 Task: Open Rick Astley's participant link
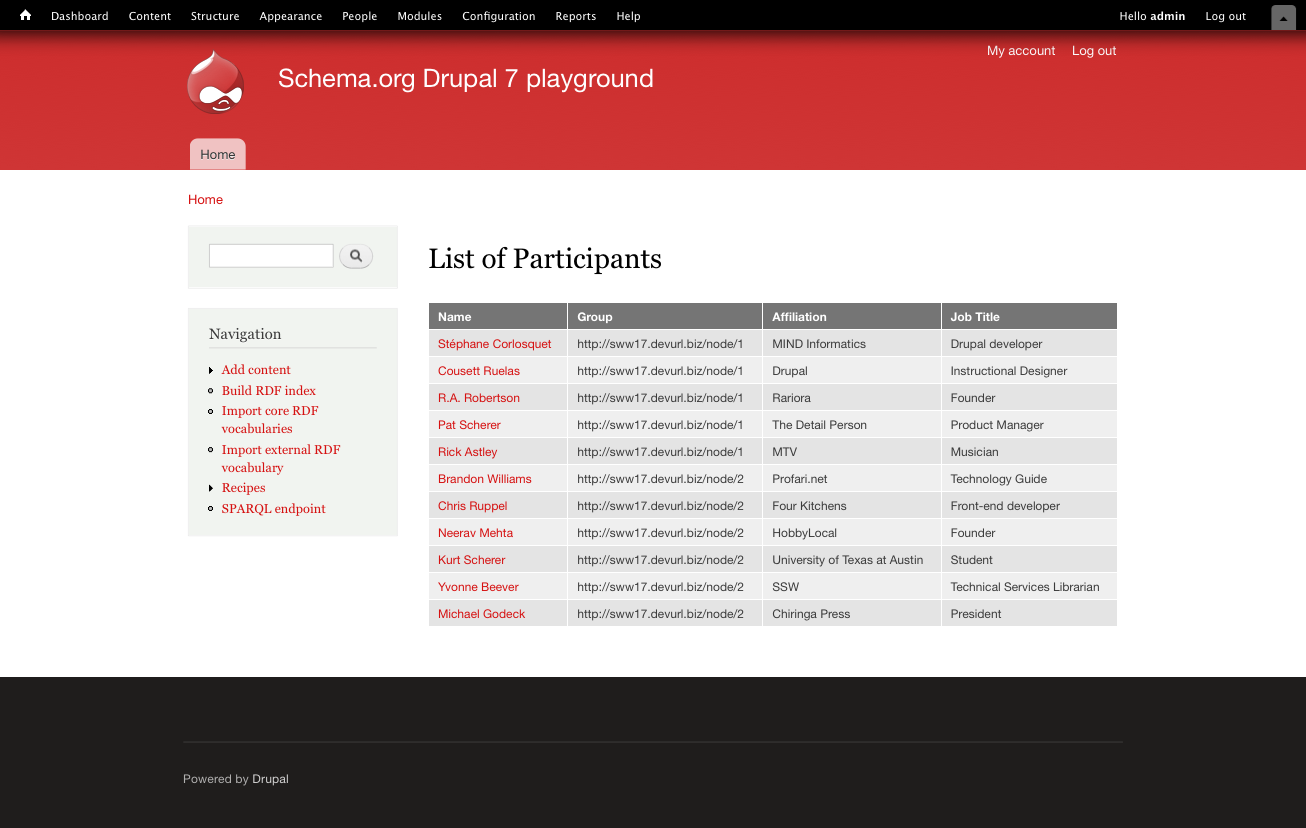click(467, 452)
